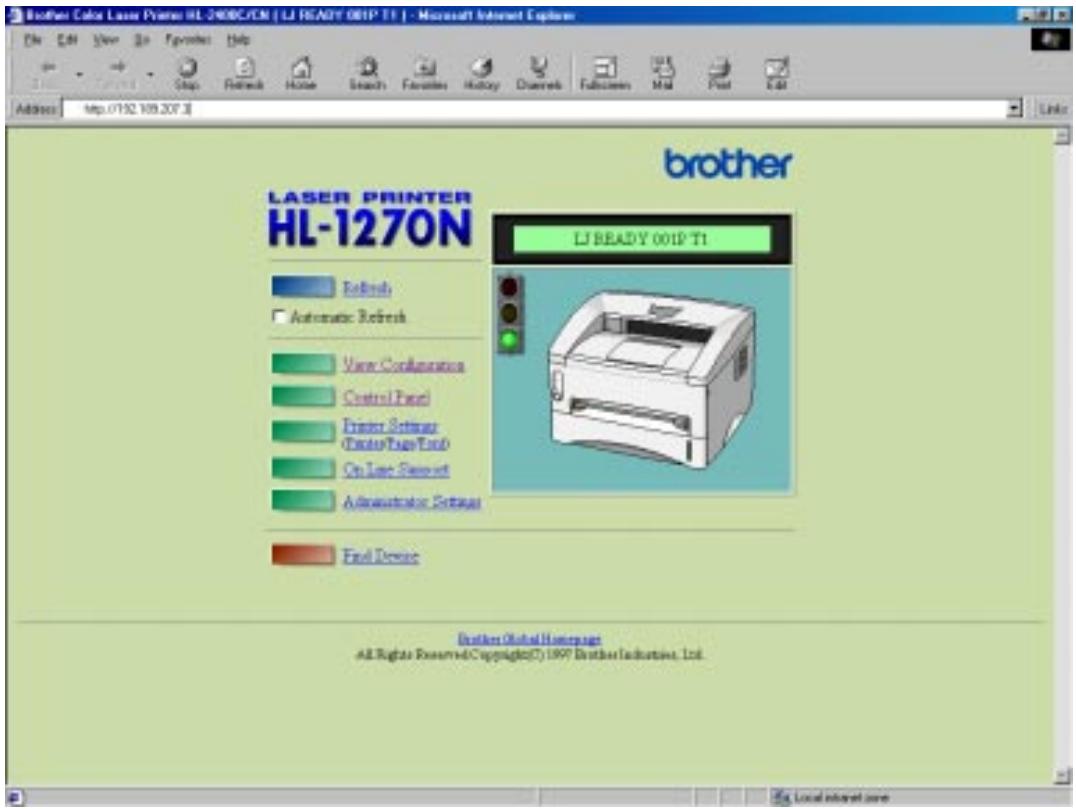Click the Print toolbar icon
The width and height of the screenshot is (1076, 809).
tap(719, 73)
